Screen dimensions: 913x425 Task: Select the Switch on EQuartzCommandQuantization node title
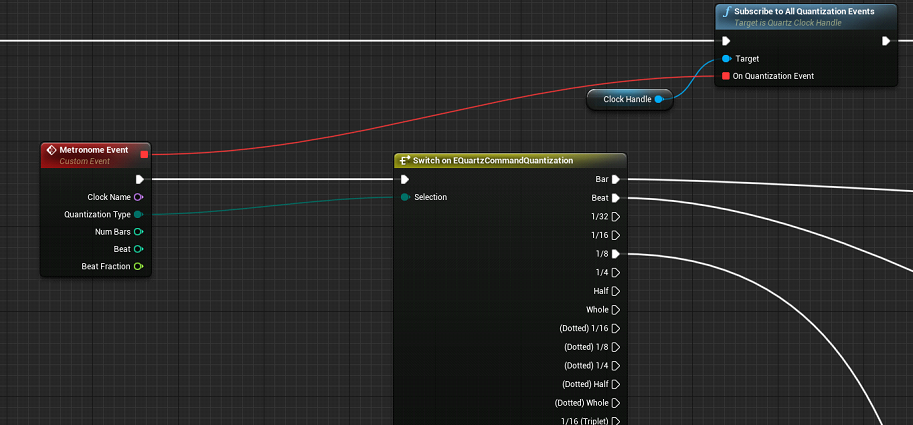pos(493,160)
